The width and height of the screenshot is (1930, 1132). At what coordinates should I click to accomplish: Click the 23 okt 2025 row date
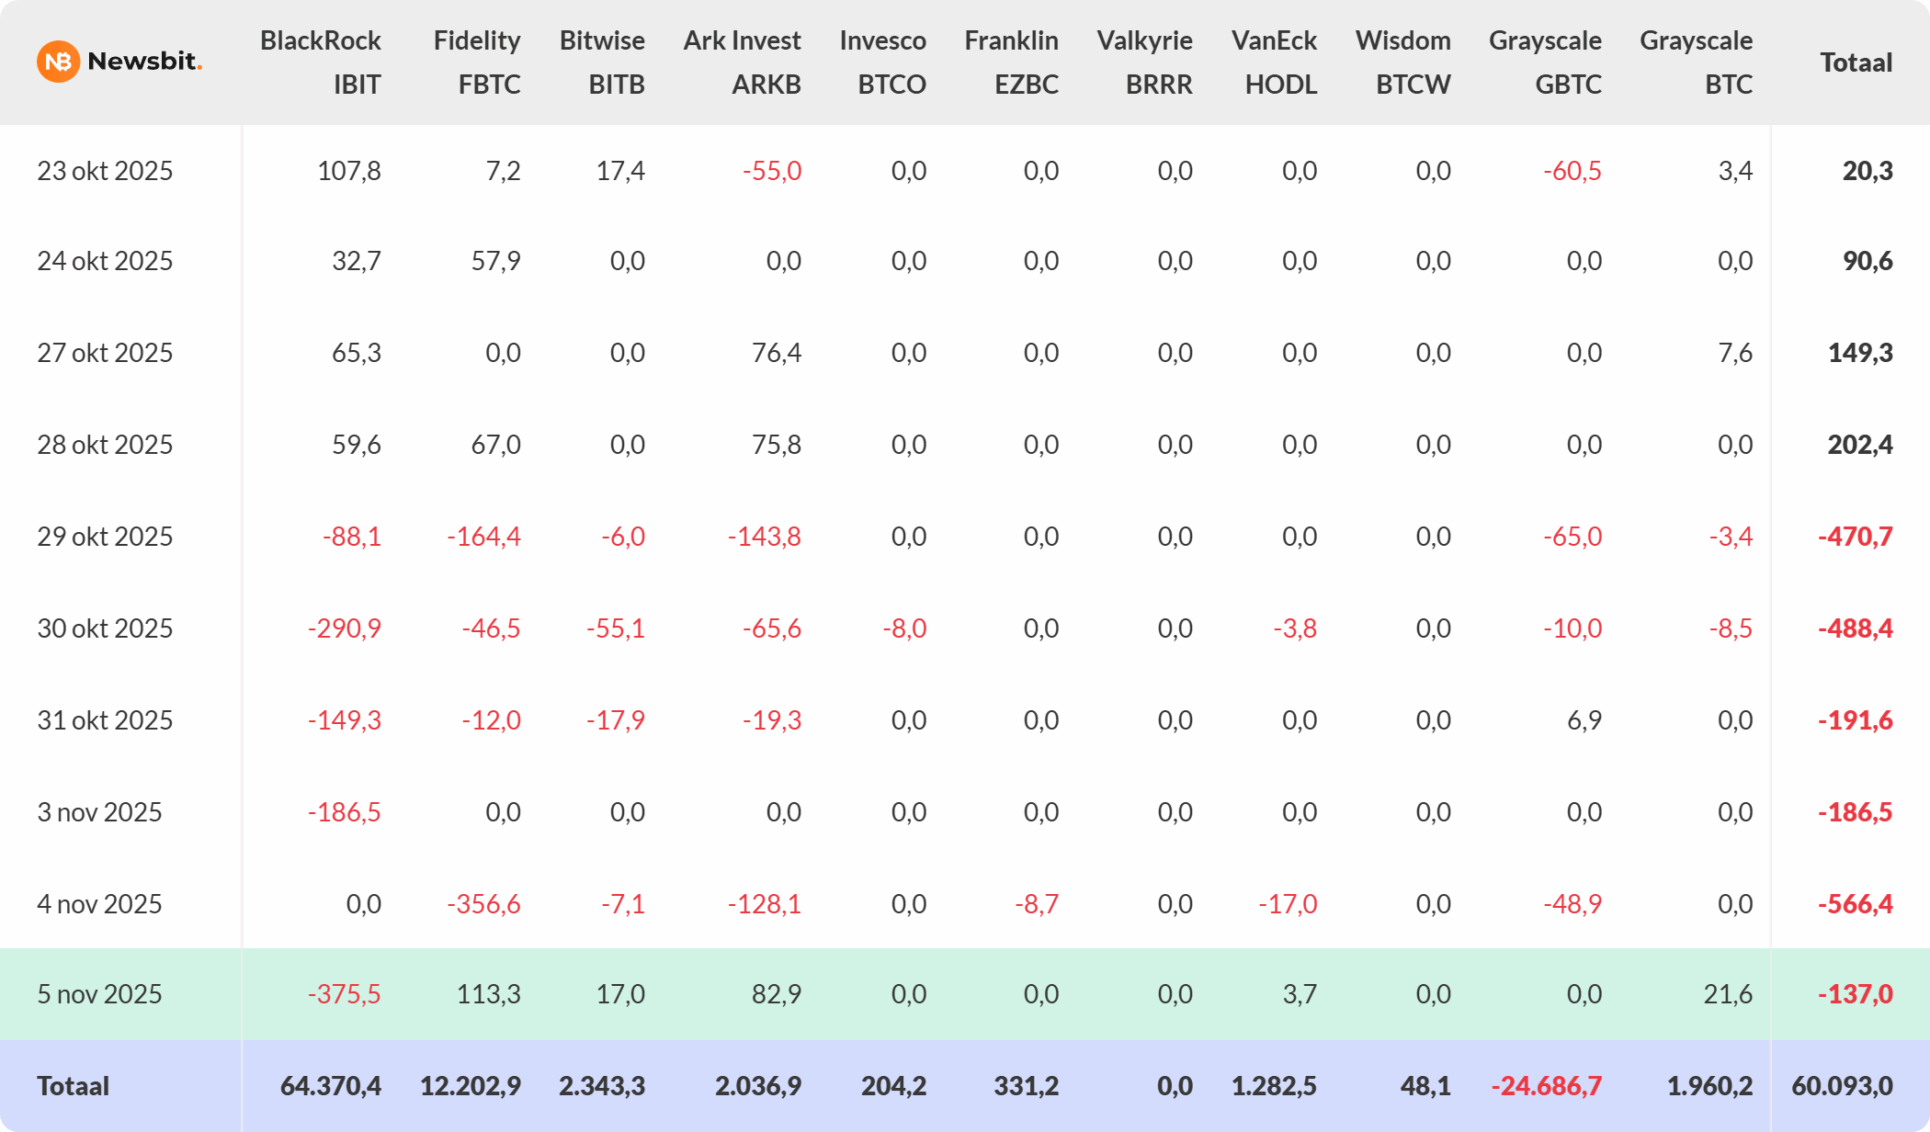pyautogui.click(x=105, y=171)
